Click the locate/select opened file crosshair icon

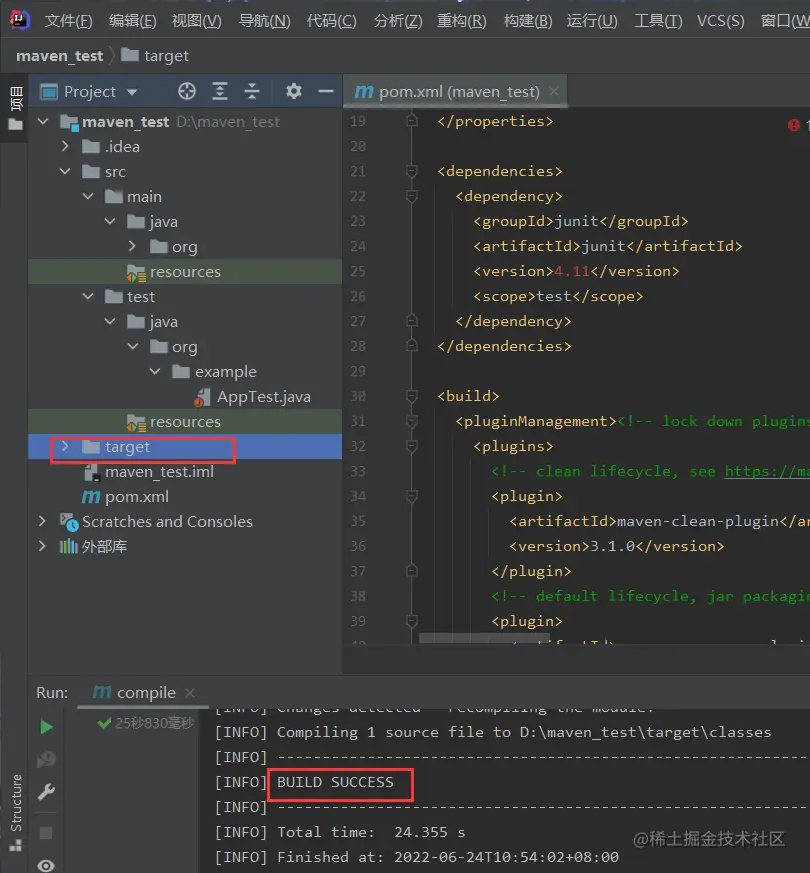pyautogui.click(x=186, y=91)
